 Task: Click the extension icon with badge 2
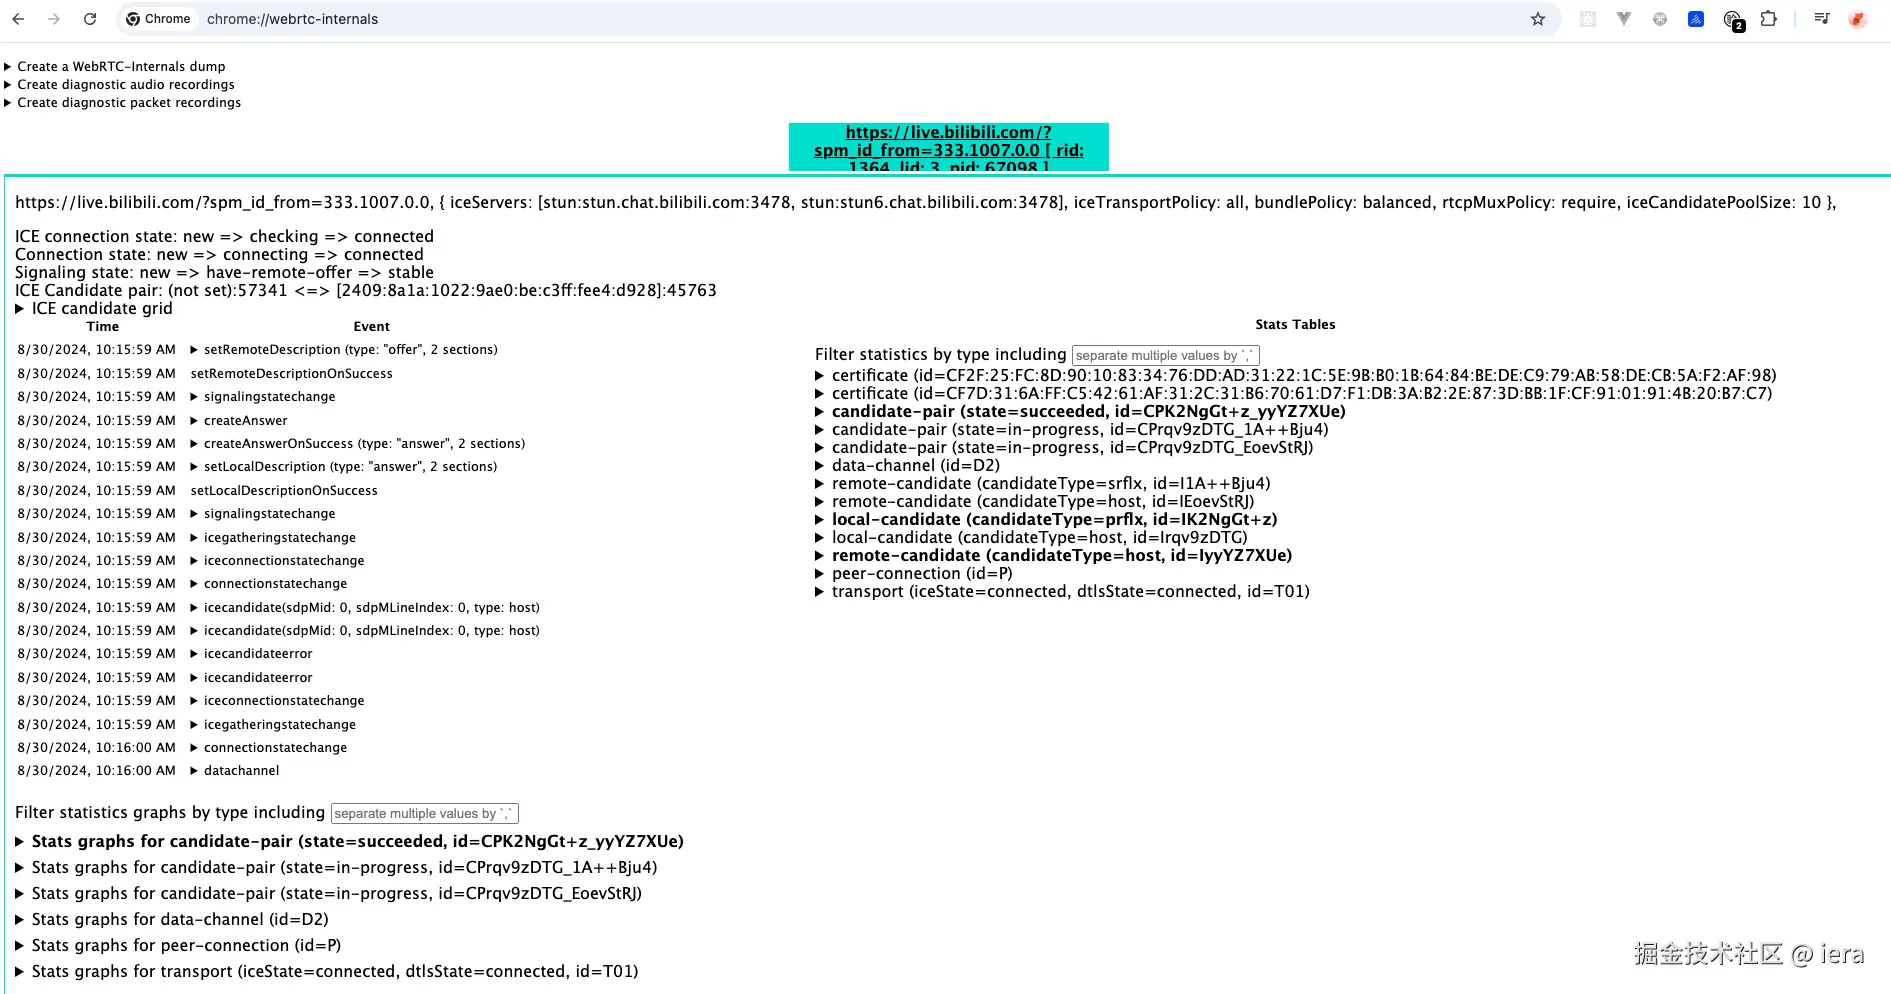coord(1733,20)
